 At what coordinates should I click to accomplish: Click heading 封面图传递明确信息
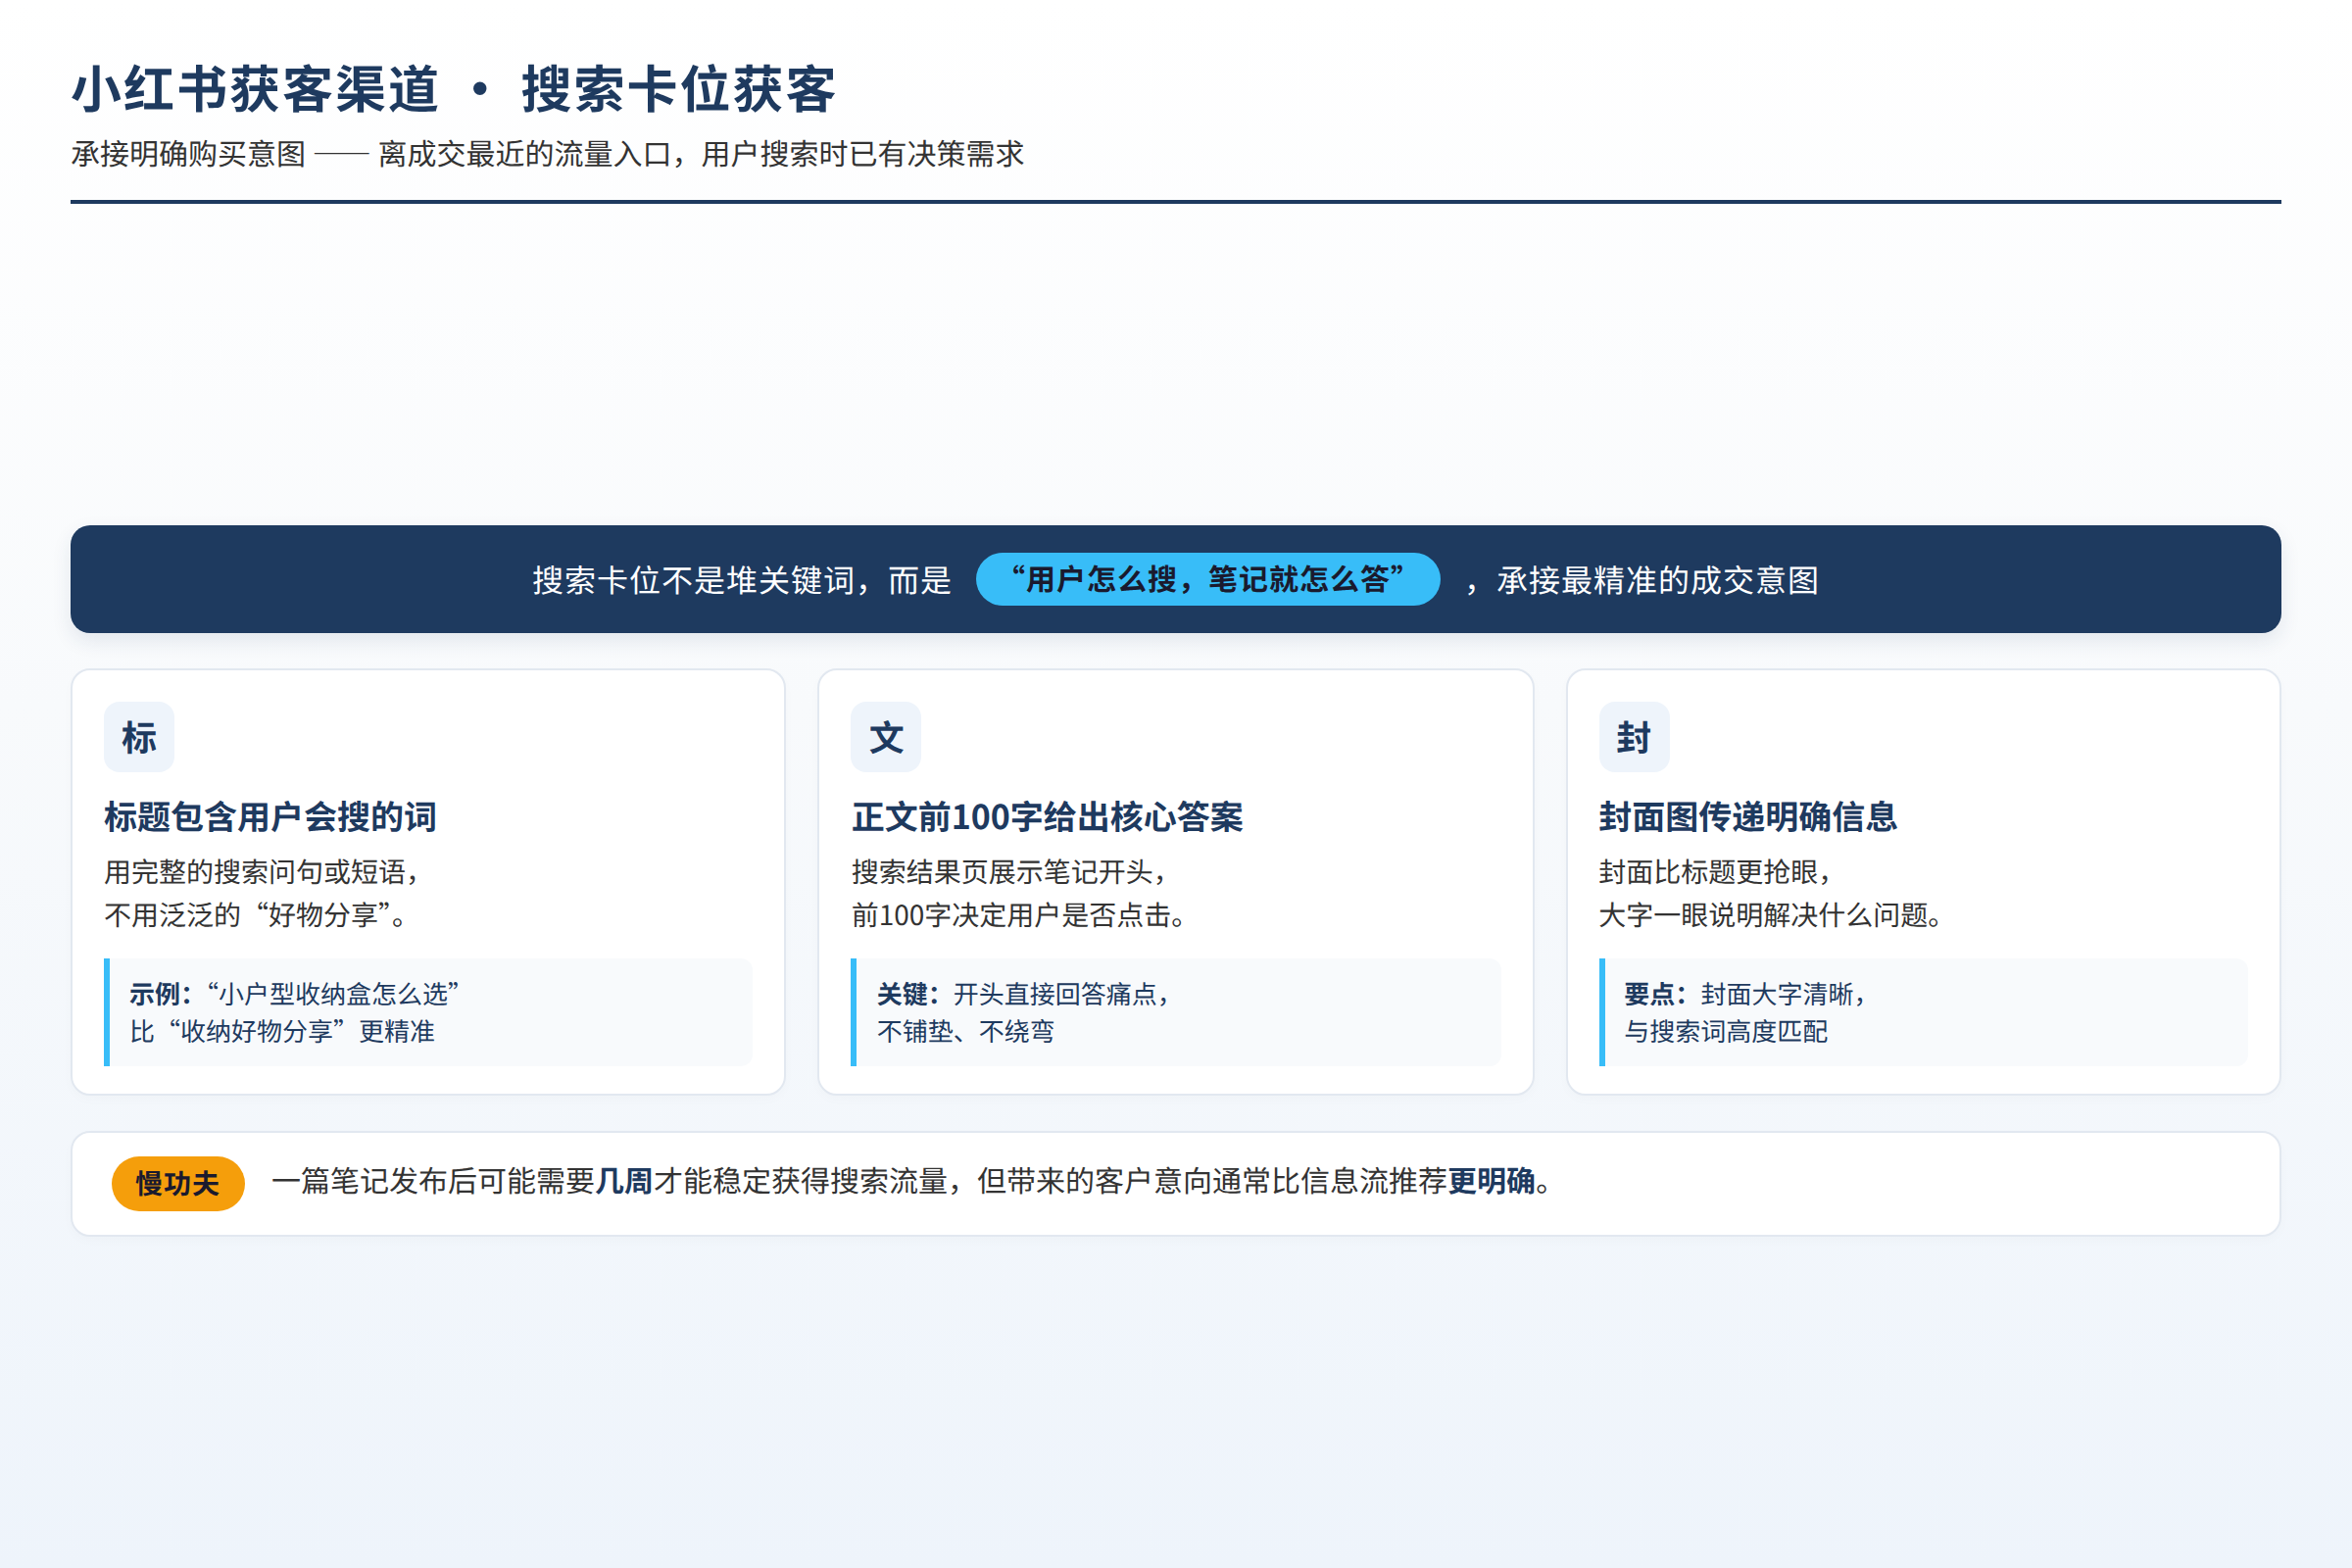[1748, 817]
